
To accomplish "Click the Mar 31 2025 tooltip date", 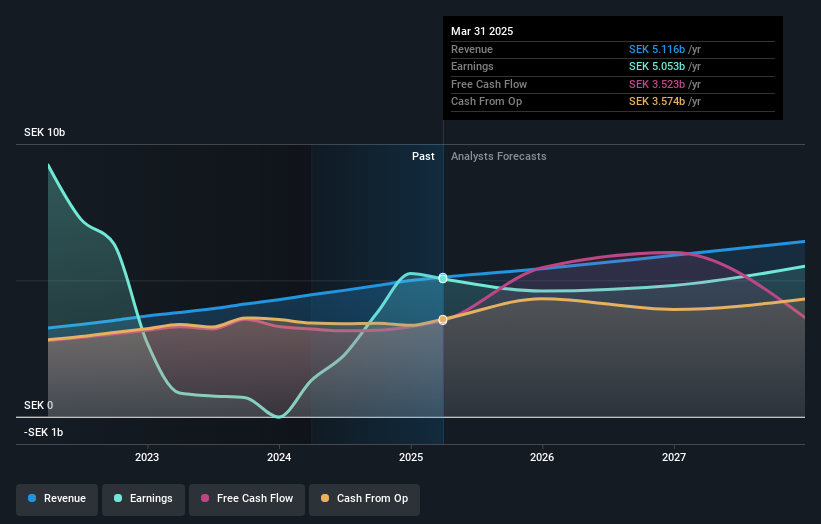I will coord(482,31).
